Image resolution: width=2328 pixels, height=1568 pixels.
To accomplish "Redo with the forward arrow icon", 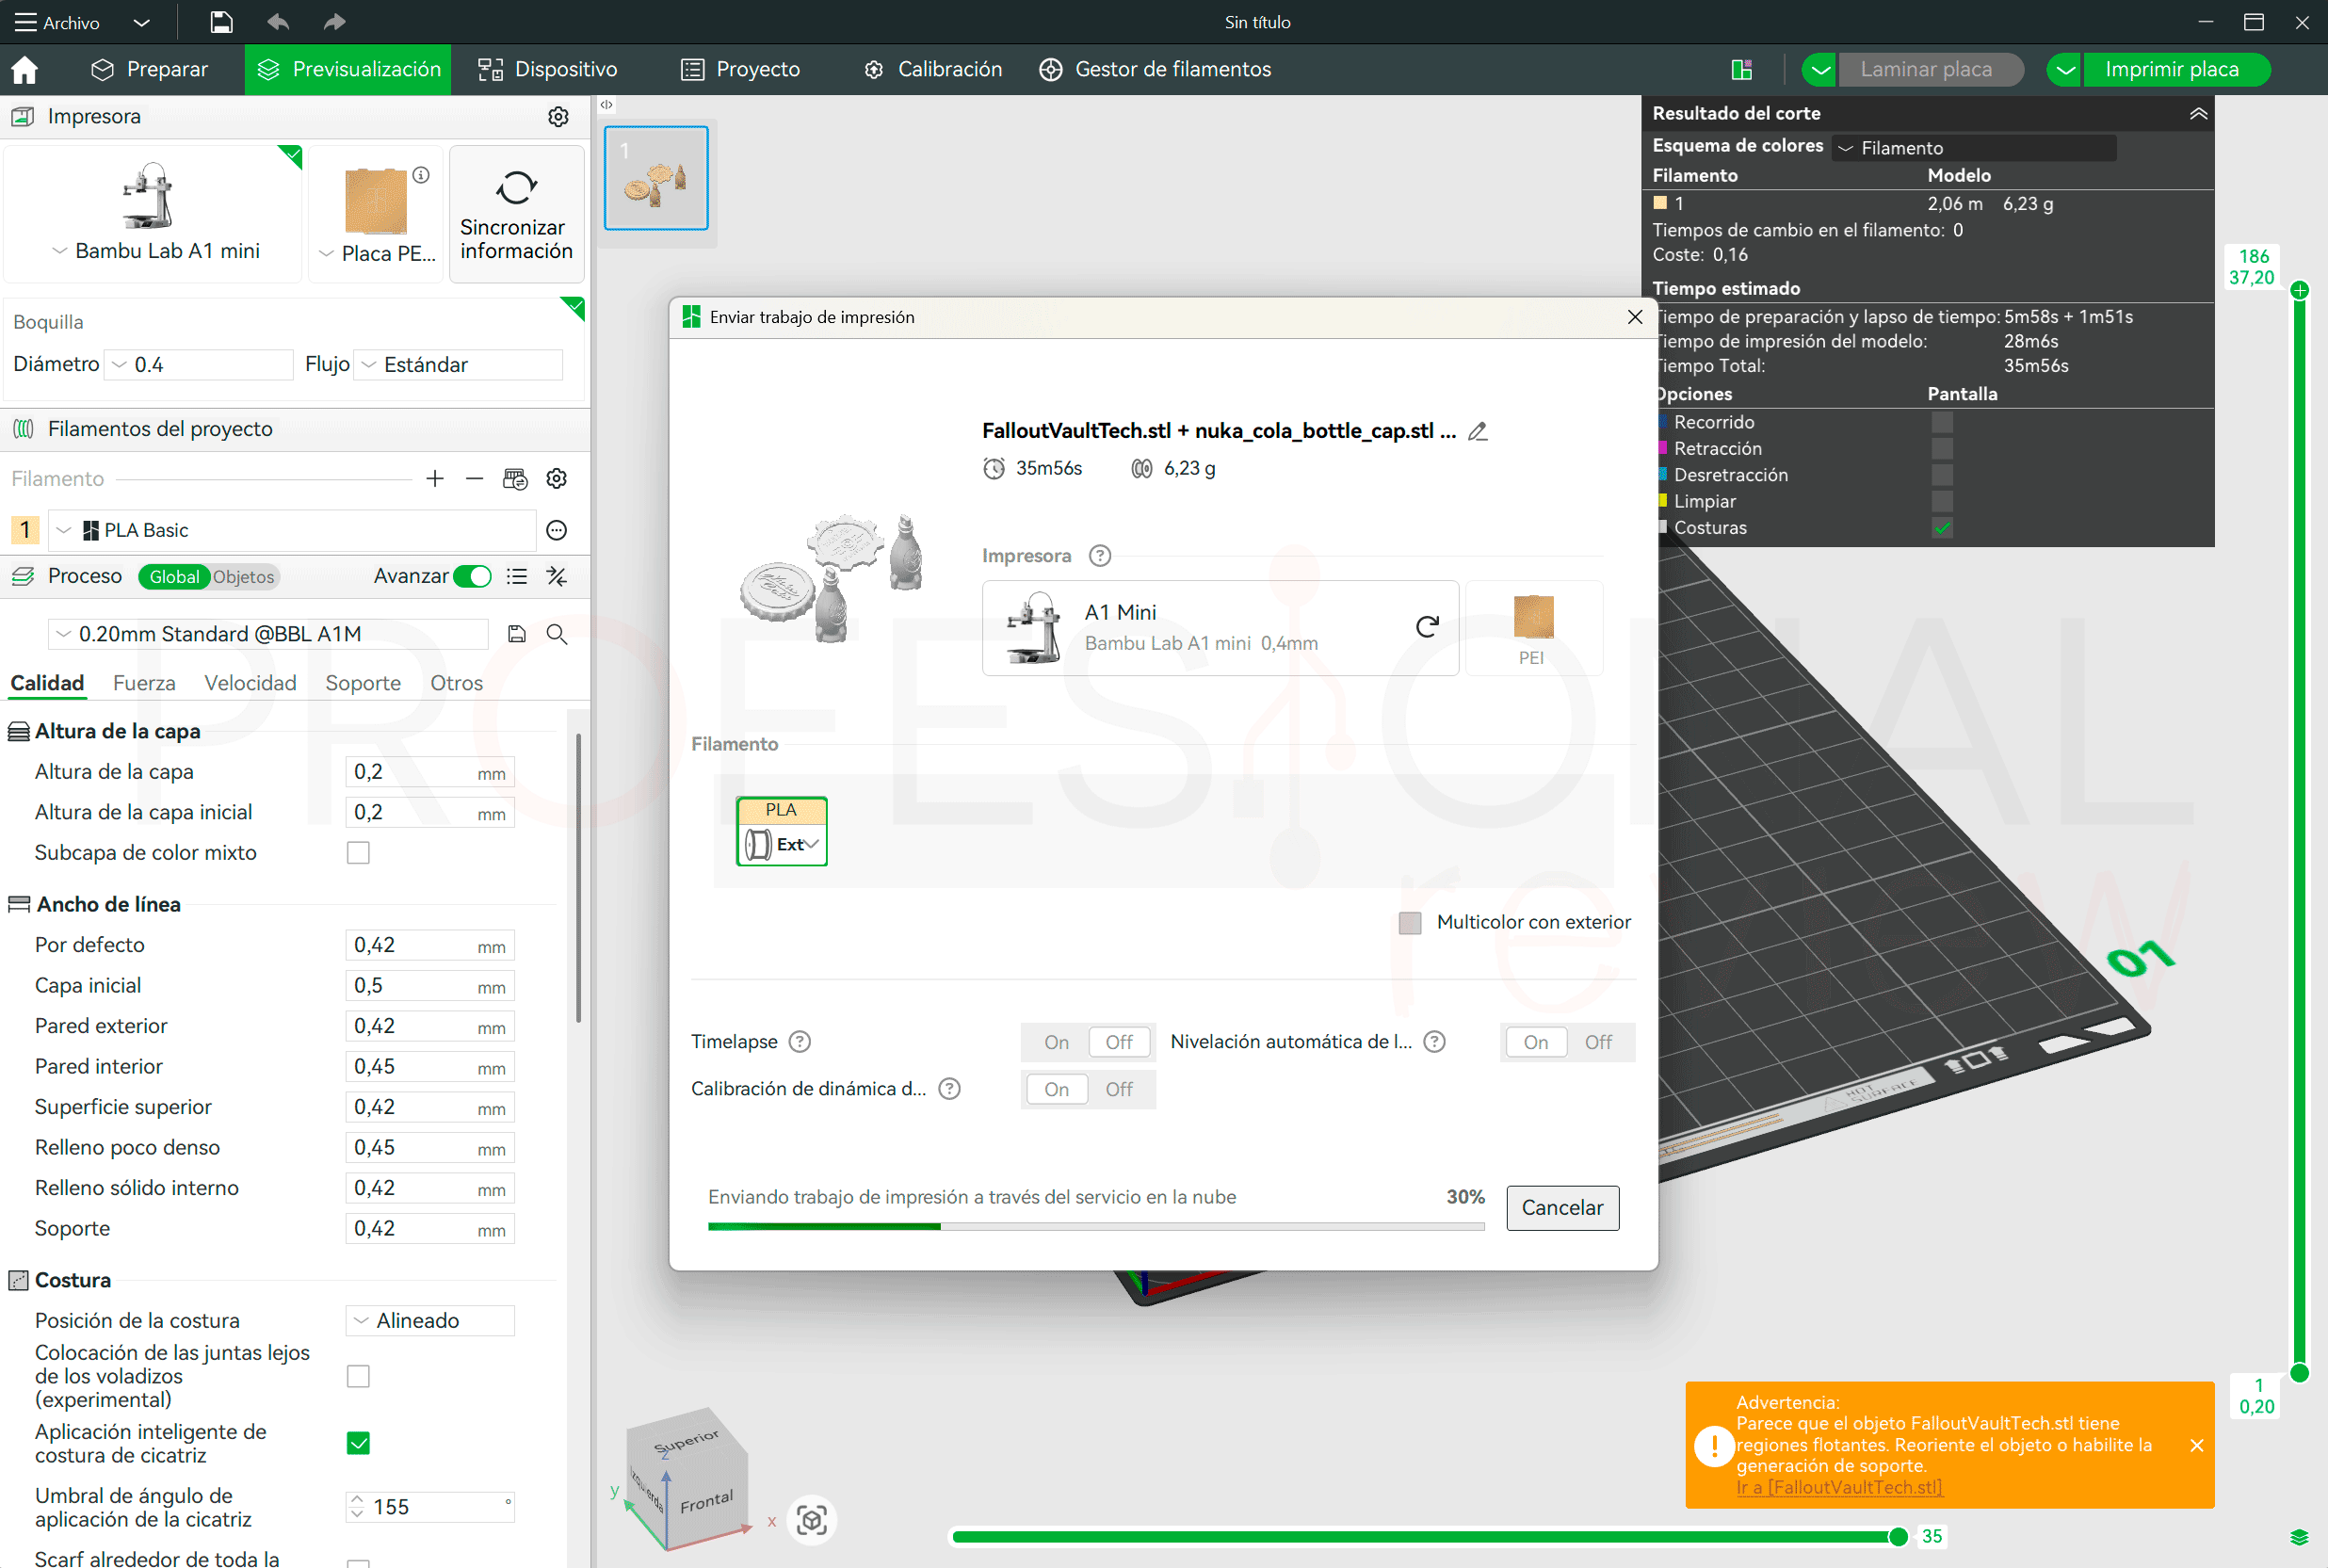I will click(334, 22).
